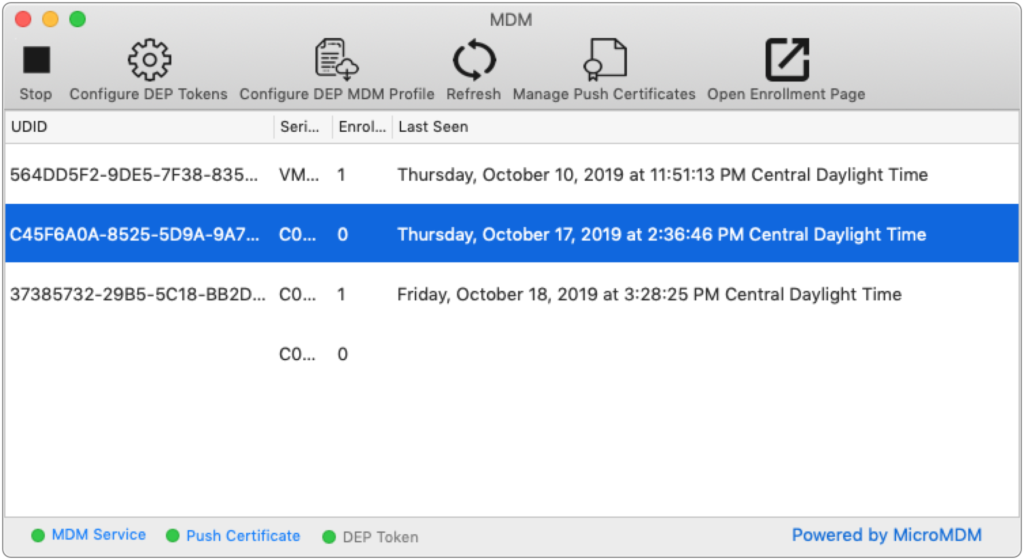The height and width of the screenshot is (560, 1024).
Task: Sort by the Enrolled column header
Action: [362, 127]
